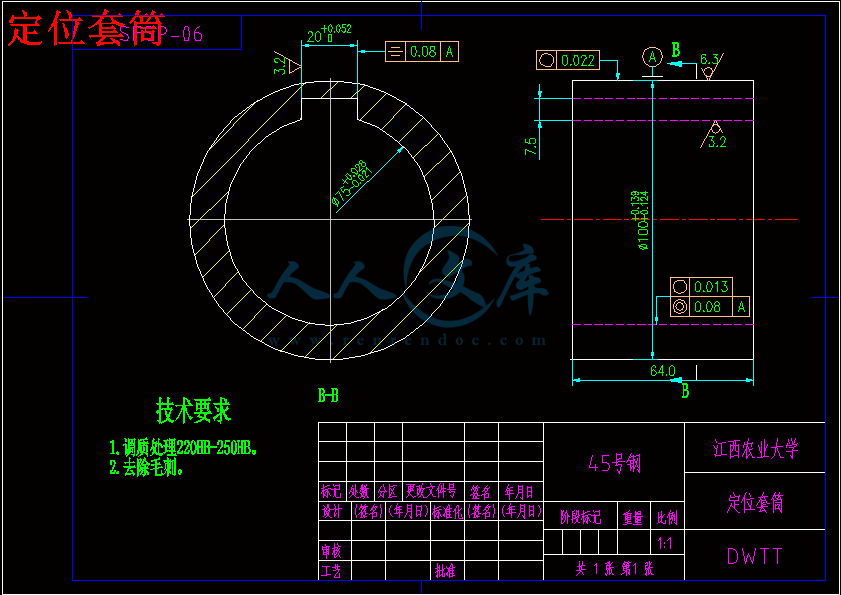Click the 64.0 length dimension text
841x595 pixels.
(x=663, y=371)
